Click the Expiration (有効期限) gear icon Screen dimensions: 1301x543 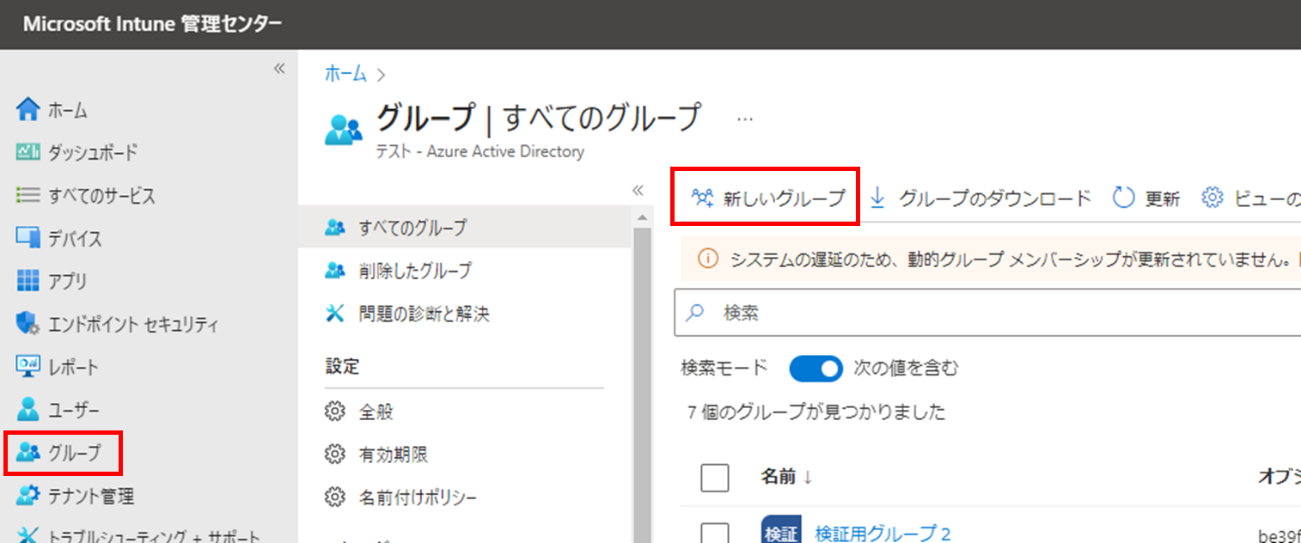click(335, 455)
